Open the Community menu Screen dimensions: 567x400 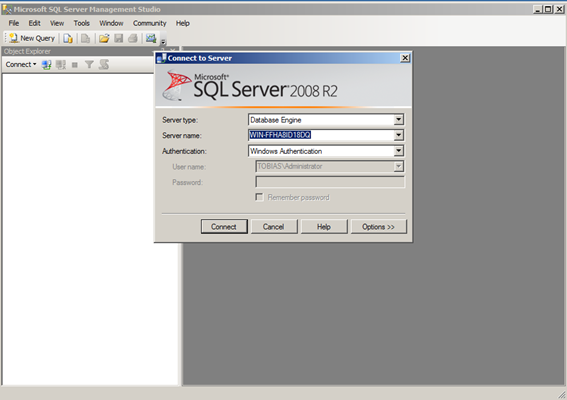[x=149, y=23]
